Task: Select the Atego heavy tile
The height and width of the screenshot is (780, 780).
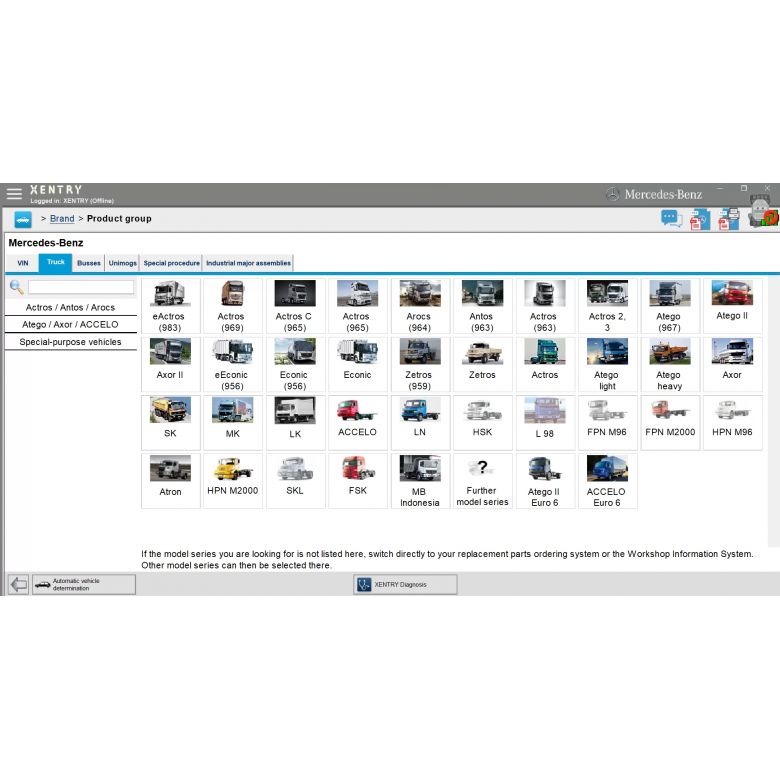Action: 670,365
